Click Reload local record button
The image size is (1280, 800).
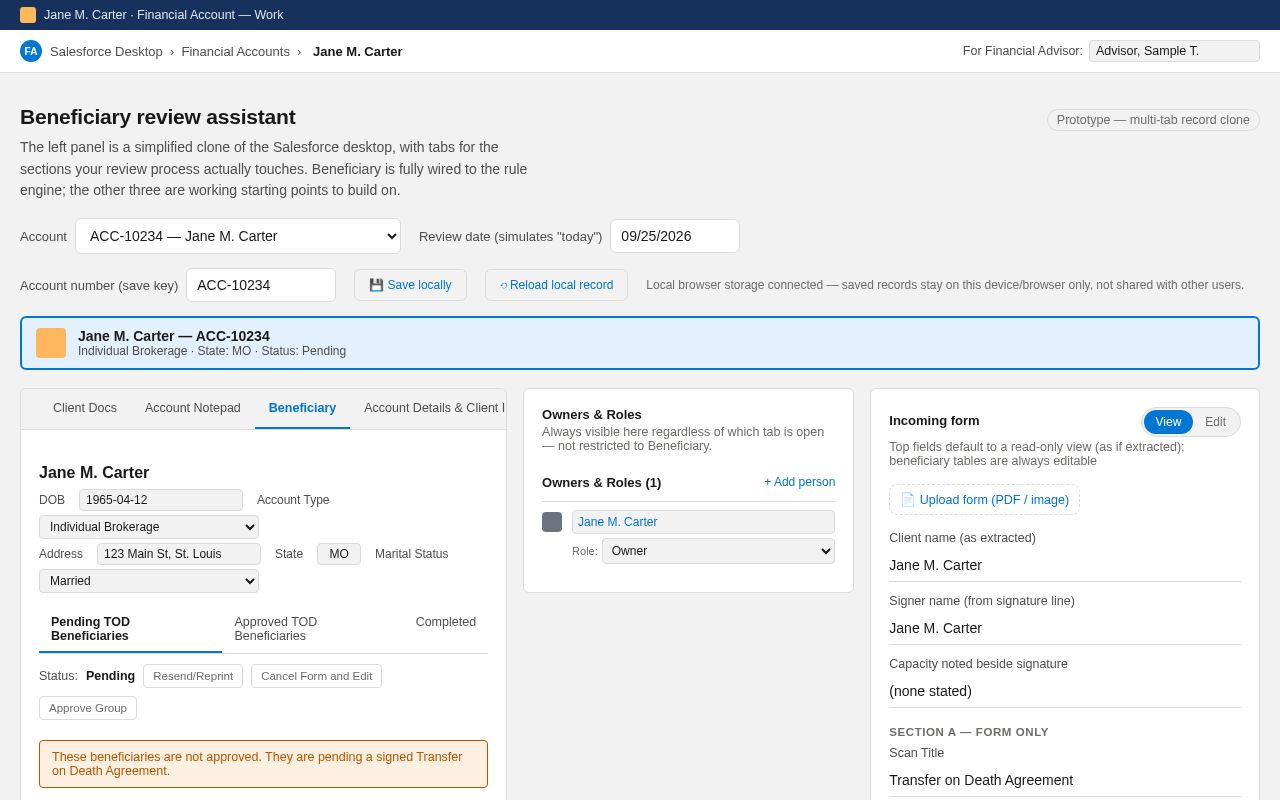point(556,285)
